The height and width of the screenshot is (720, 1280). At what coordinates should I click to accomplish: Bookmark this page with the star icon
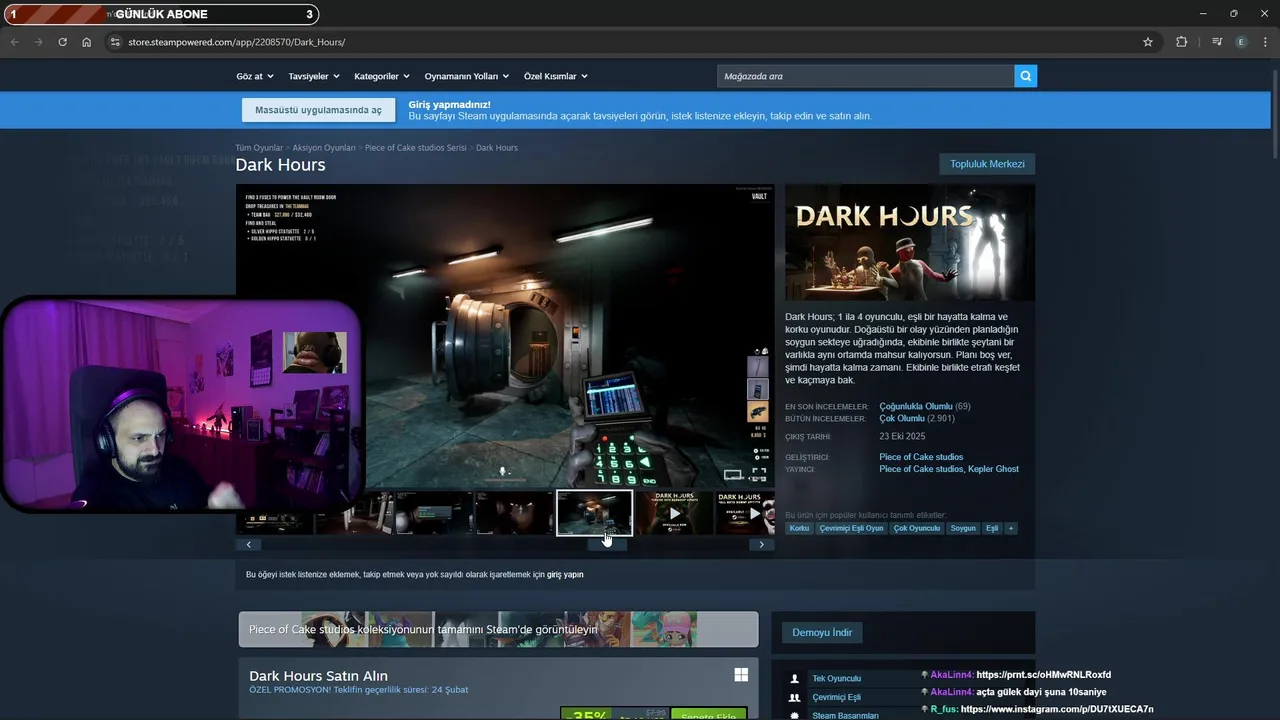click(1148, 42)
